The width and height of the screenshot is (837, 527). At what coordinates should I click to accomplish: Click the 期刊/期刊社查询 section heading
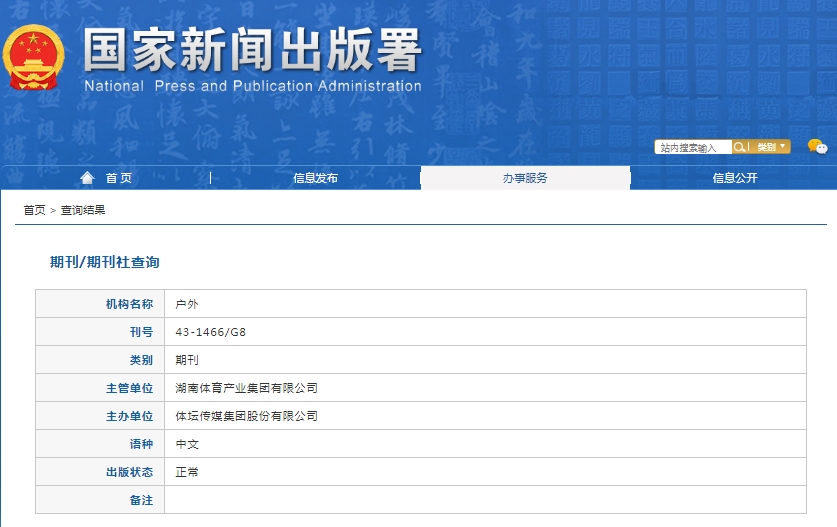pos(105,262)
